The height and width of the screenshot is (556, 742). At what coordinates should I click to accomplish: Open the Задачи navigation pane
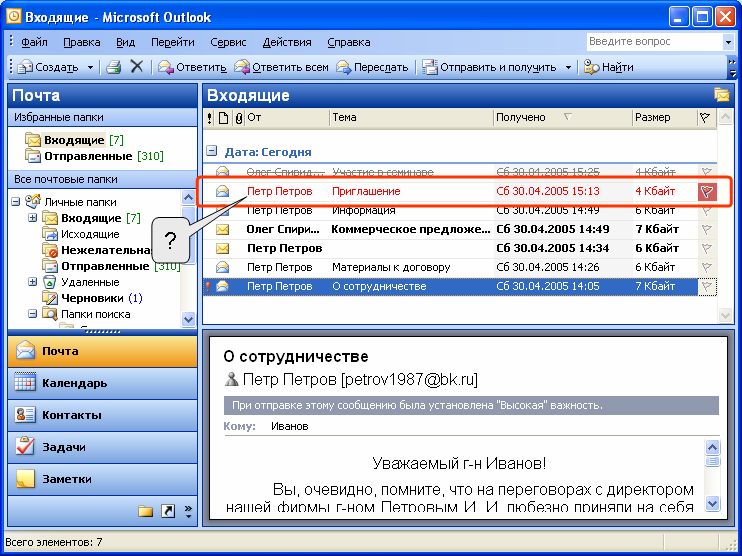click(102, 447)
